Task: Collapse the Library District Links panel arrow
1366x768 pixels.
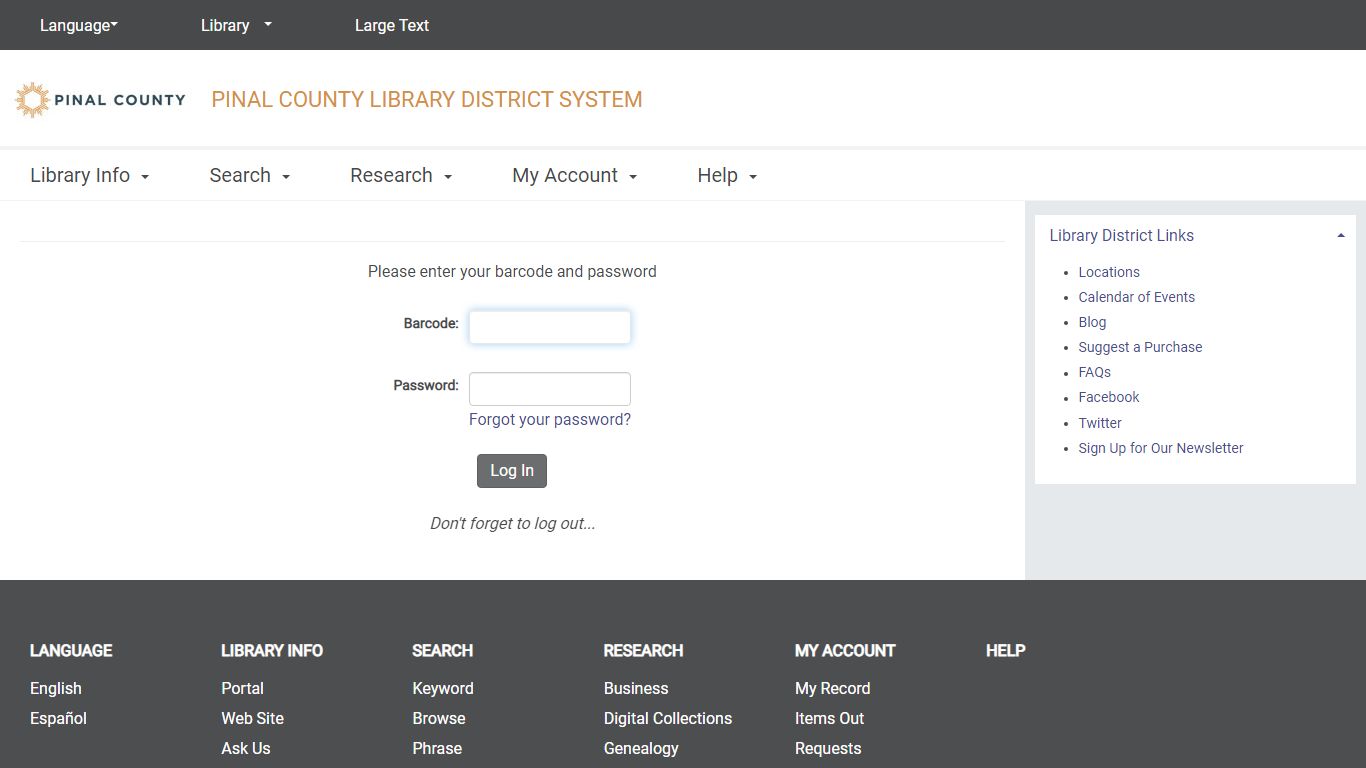Action: (x=1340, y=236)
